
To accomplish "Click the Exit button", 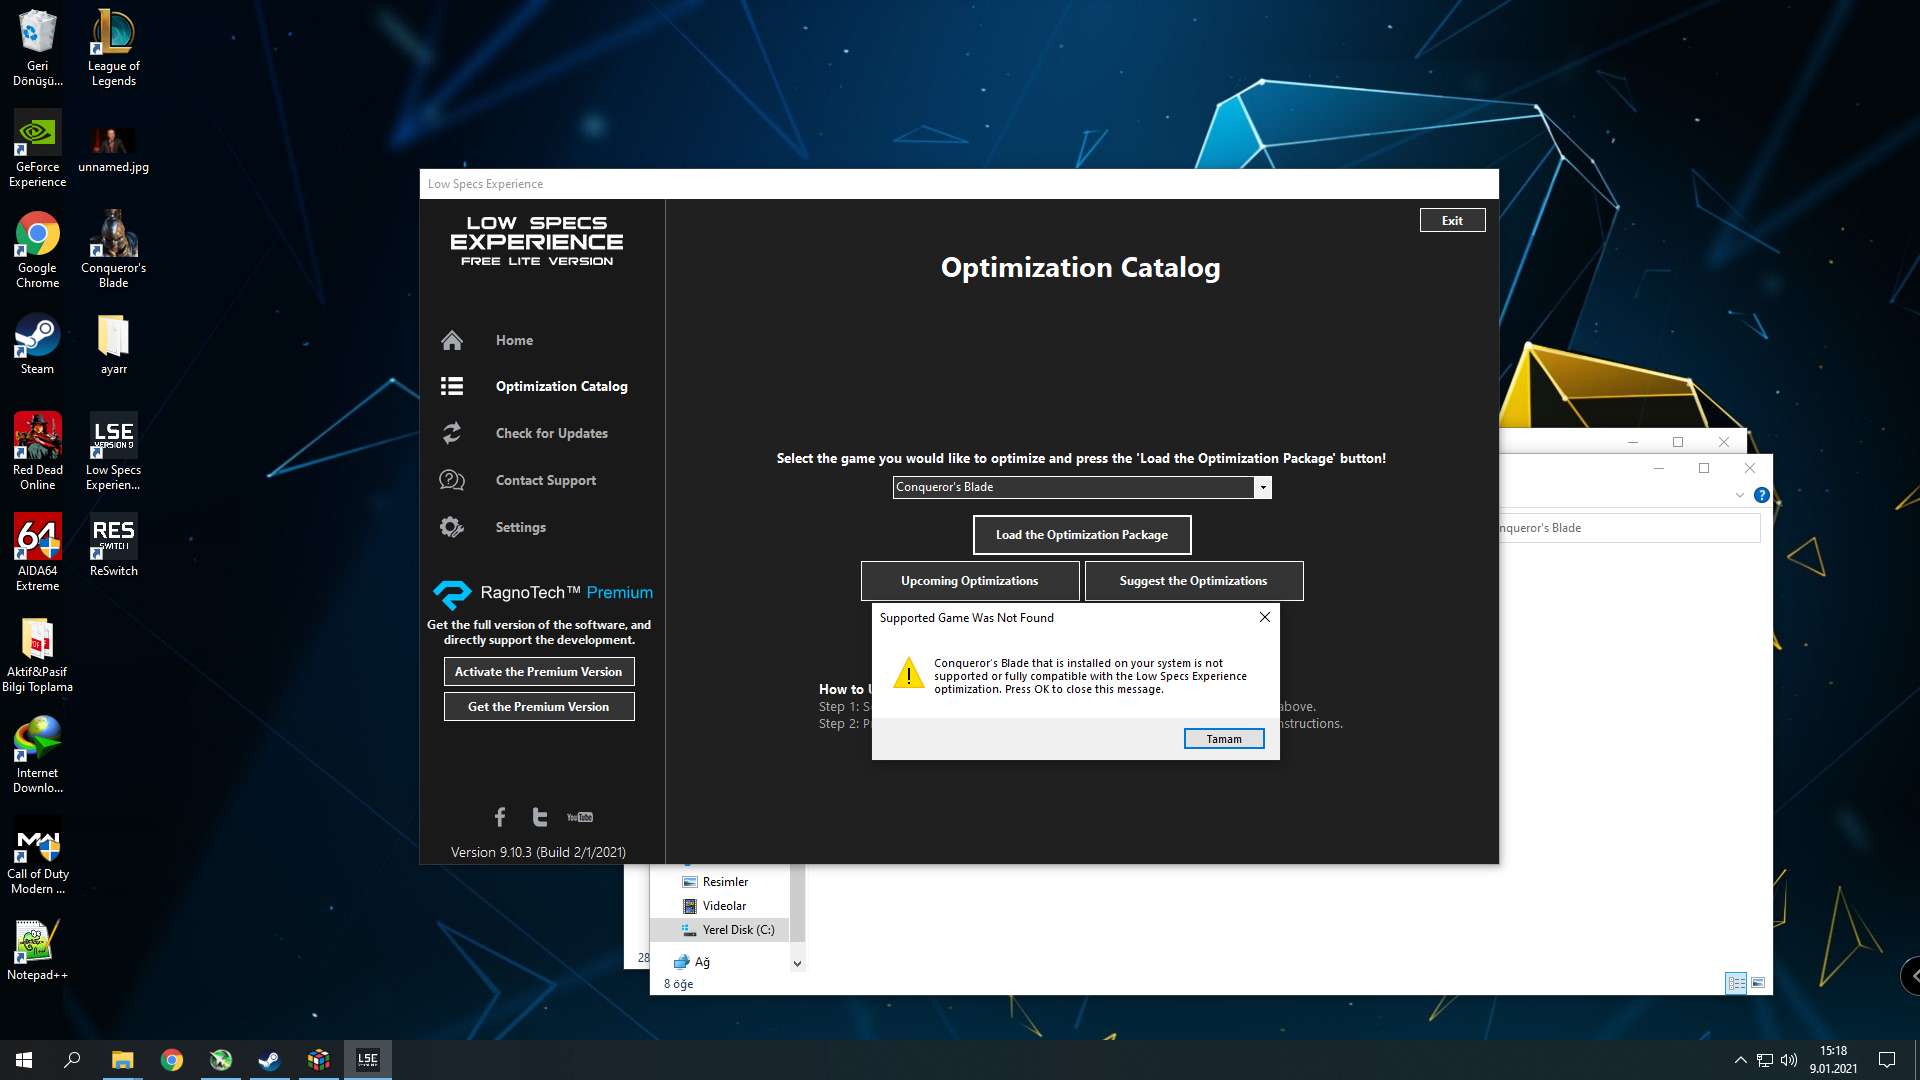I will (x=1452, y=221).
